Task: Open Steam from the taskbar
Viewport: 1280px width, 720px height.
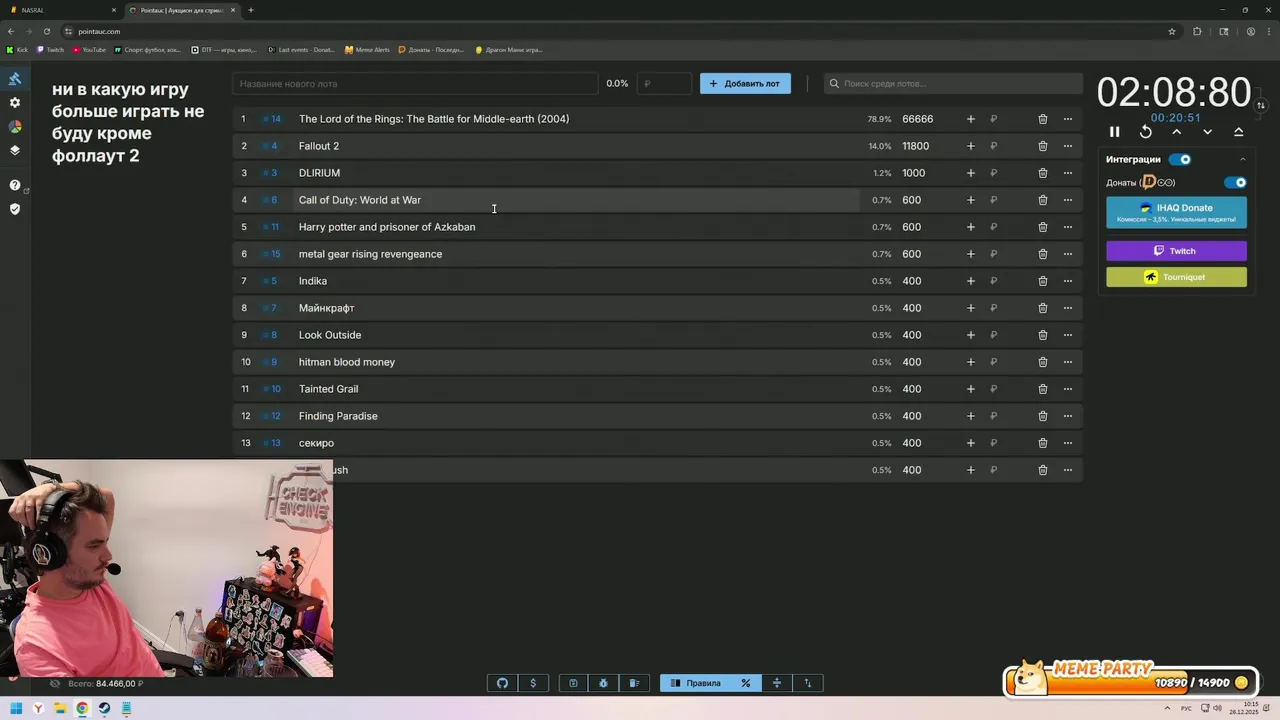Action: [104, 709]
